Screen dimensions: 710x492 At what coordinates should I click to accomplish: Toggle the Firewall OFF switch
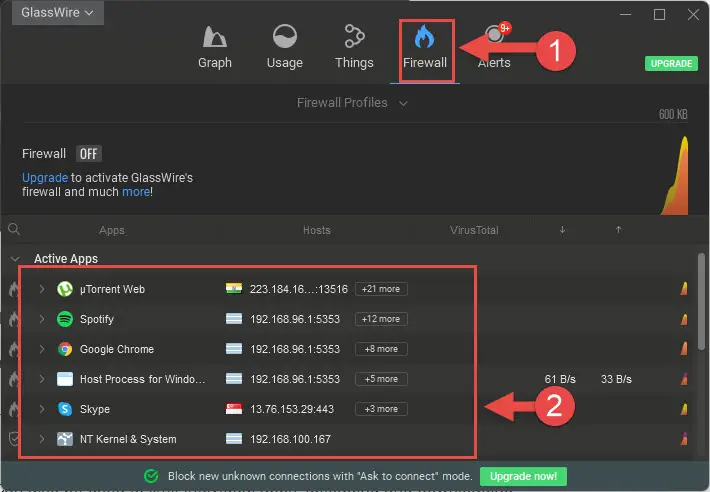coord(88,154)
